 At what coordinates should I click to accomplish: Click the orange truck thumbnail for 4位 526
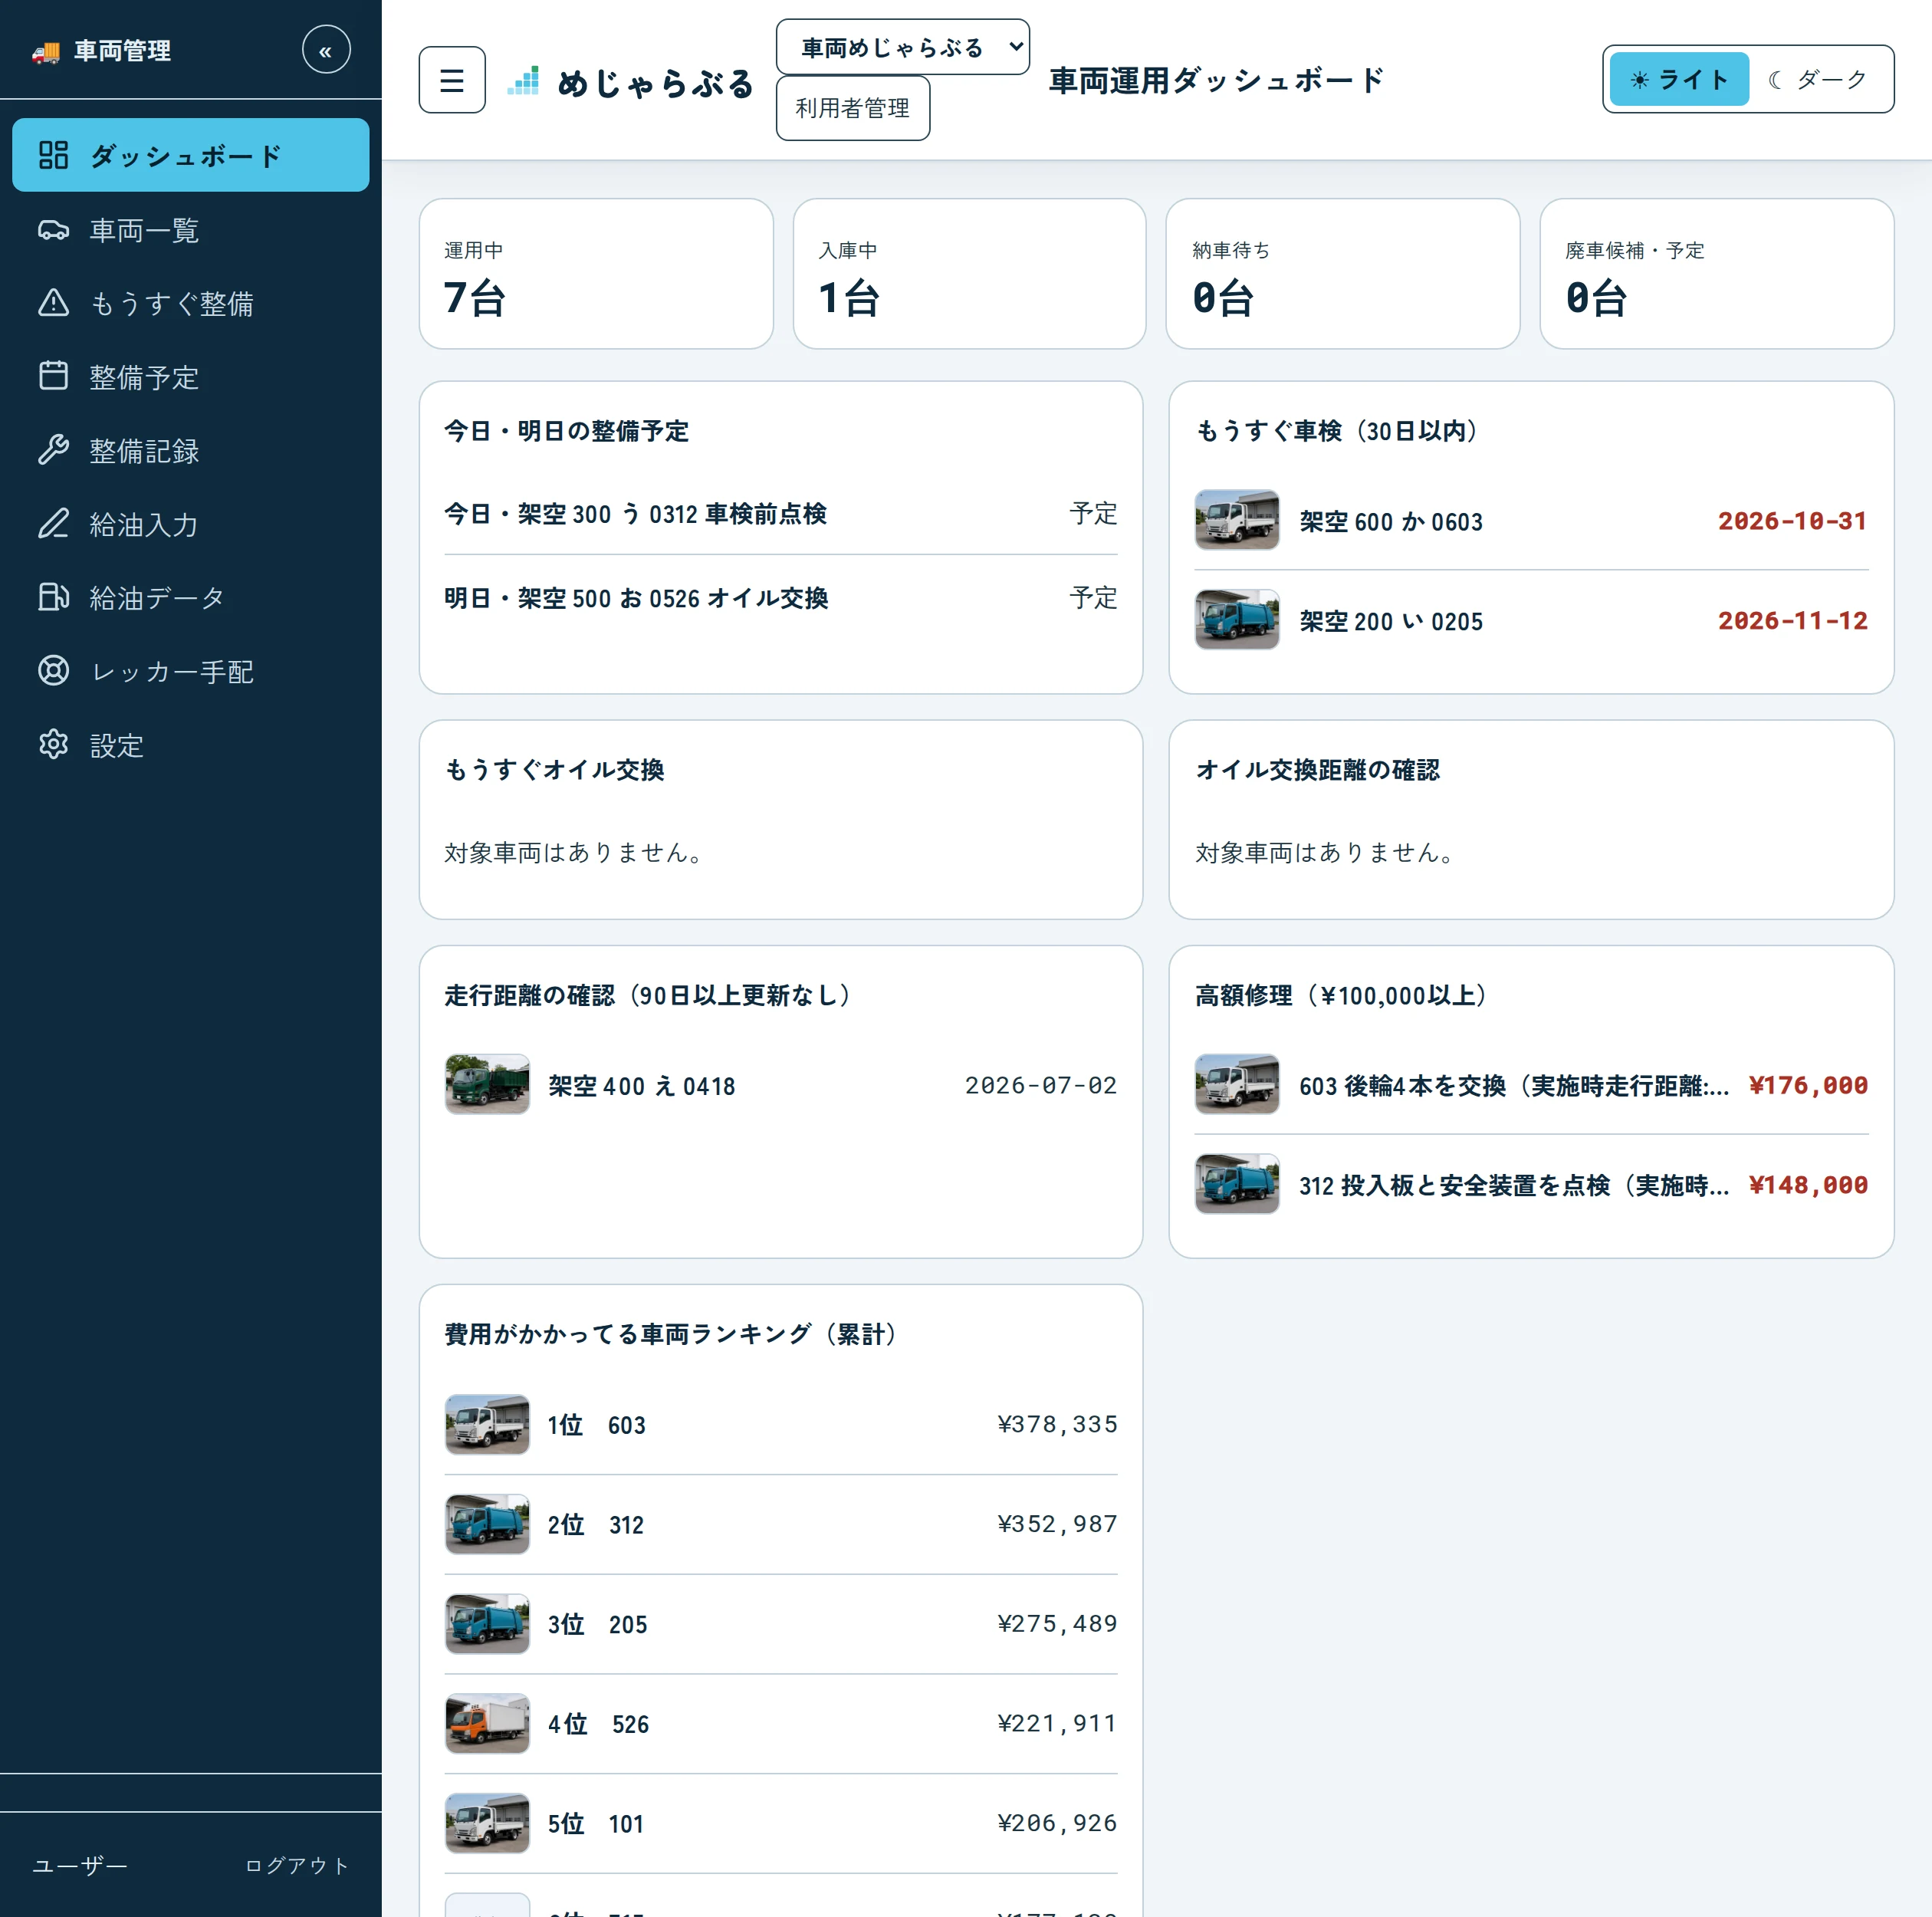coord(487,1723)
